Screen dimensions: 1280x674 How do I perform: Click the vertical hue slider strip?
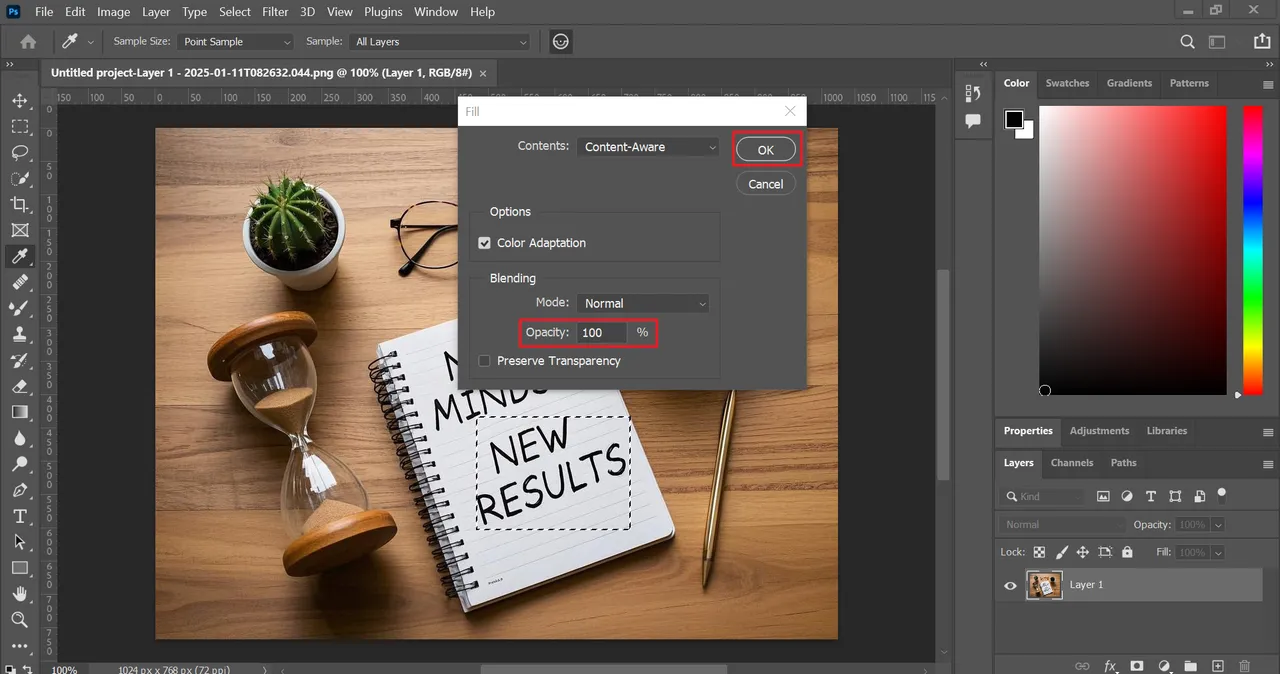point(1252,250)
